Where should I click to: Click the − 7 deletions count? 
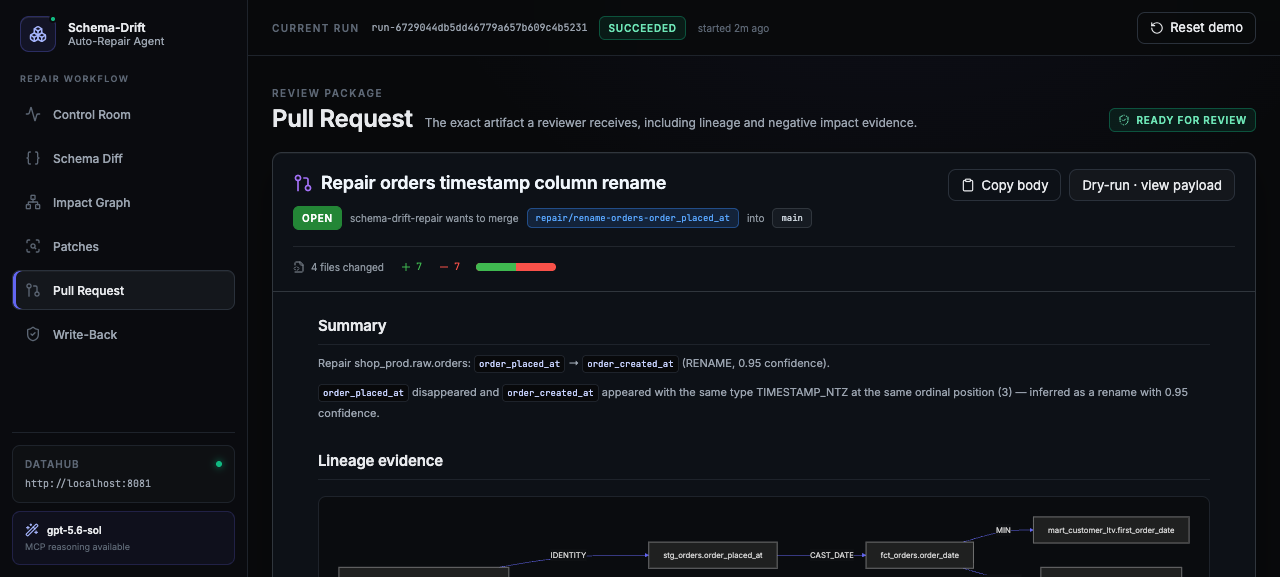450,267
